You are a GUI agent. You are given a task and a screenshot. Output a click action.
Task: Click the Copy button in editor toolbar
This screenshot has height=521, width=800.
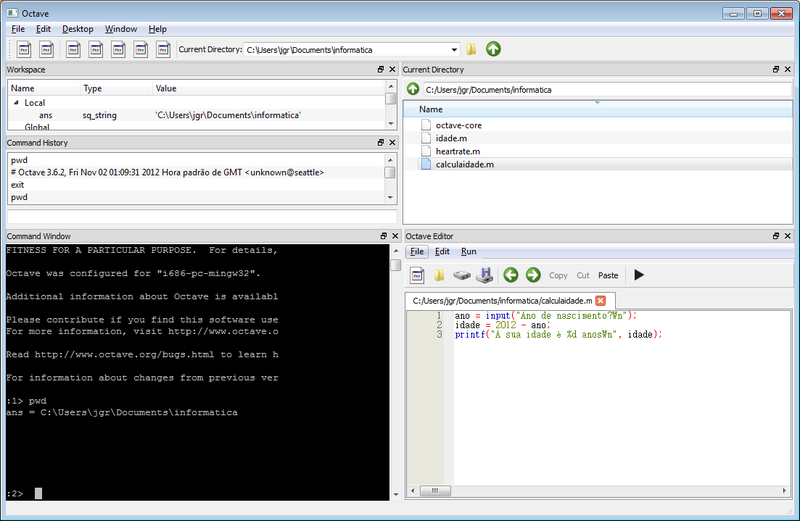point(558,275)
